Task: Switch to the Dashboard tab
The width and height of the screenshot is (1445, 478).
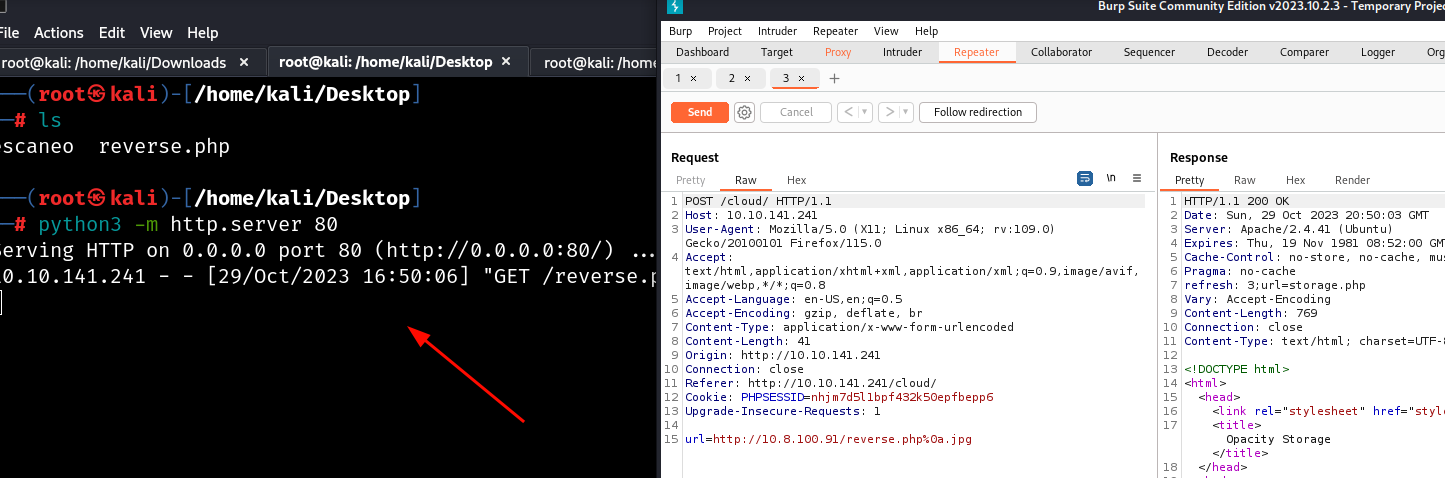Action: click(x=702, y=52)
